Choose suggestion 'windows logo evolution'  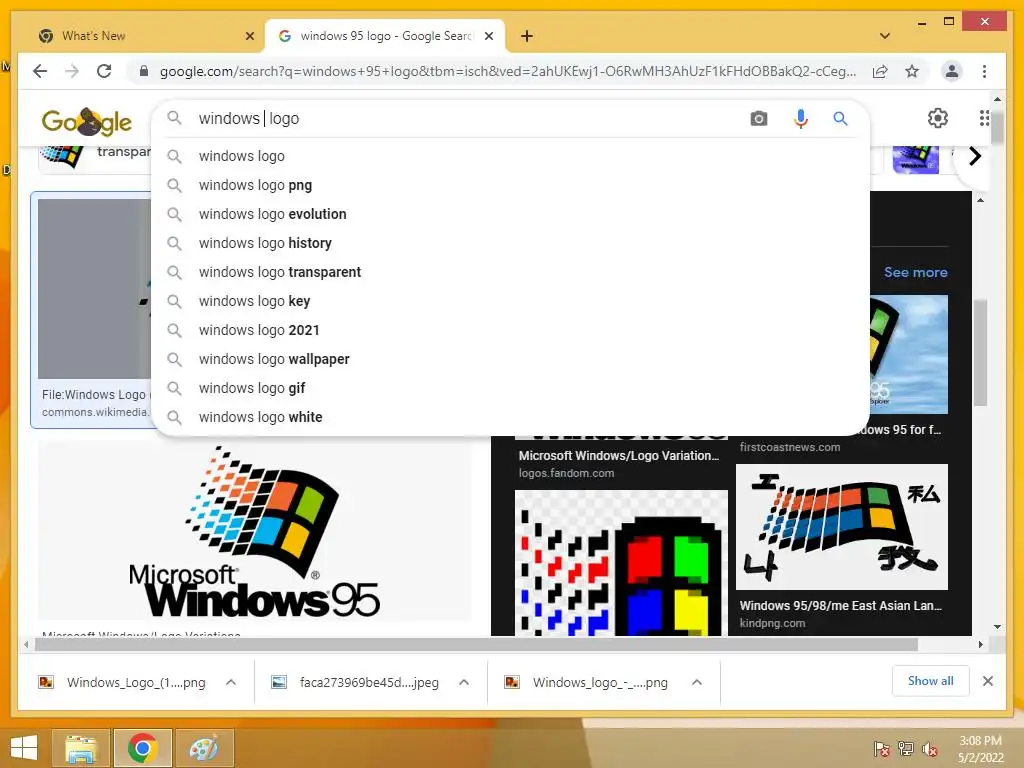[x=510, y=214]
